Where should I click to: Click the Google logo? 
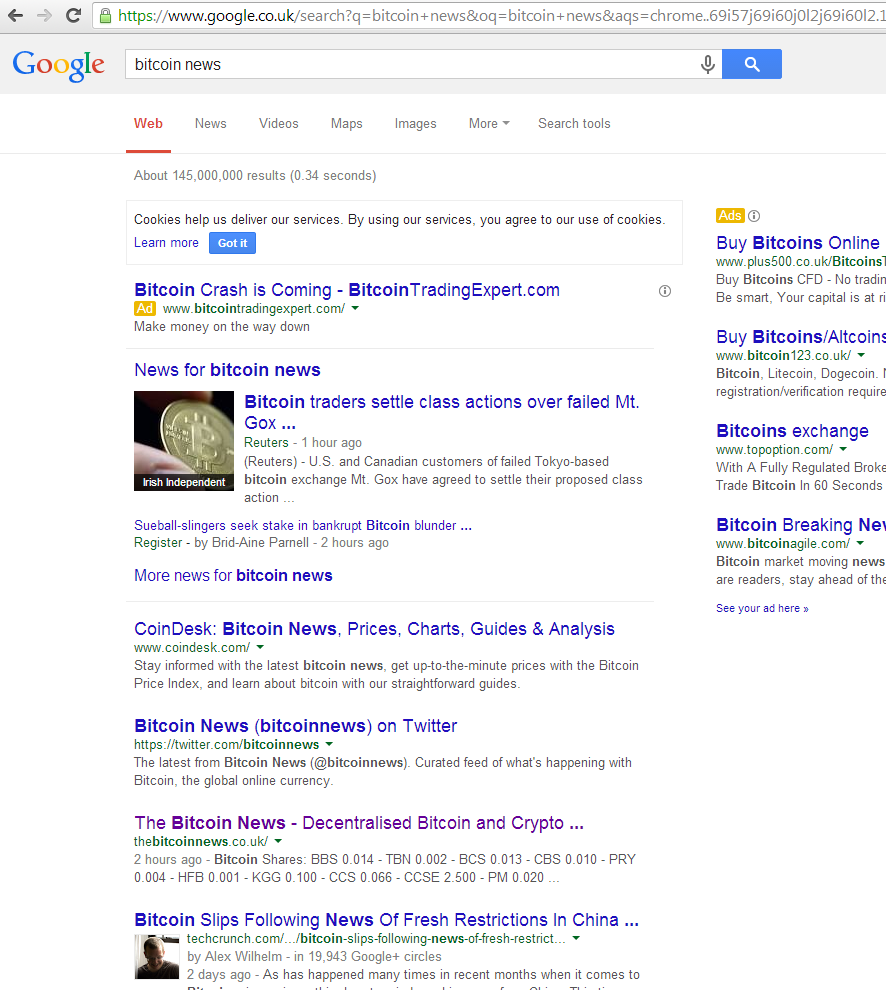tap(59, 65)
